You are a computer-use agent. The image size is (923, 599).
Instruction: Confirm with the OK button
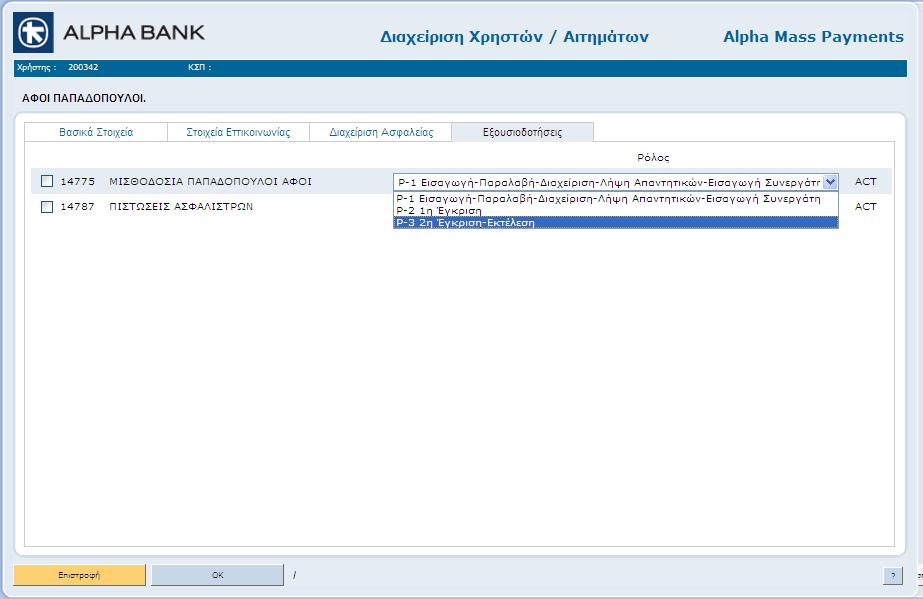pyautogui.click(x=217, y=575)
